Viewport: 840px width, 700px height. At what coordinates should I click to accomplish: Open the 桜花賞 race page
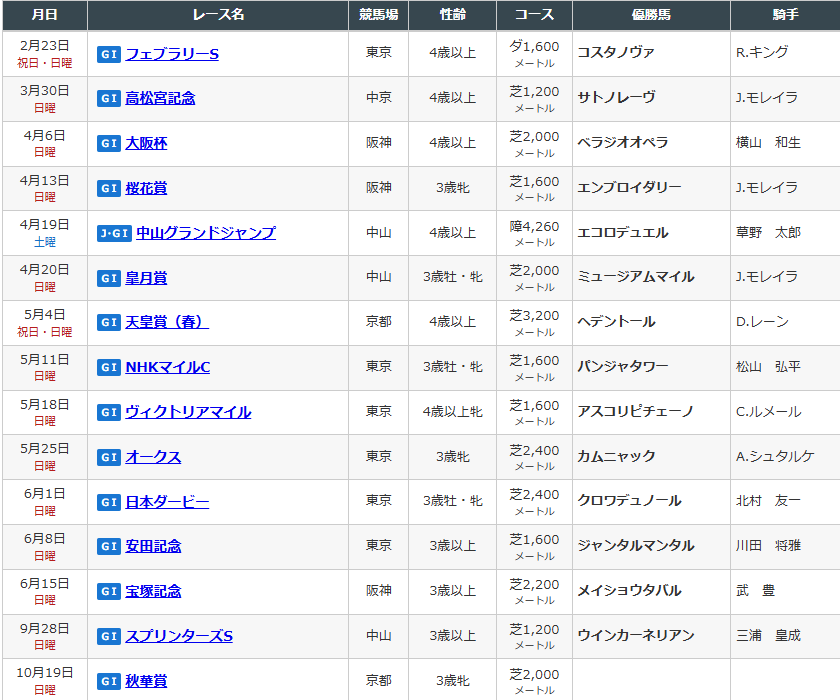pos(146,188)
